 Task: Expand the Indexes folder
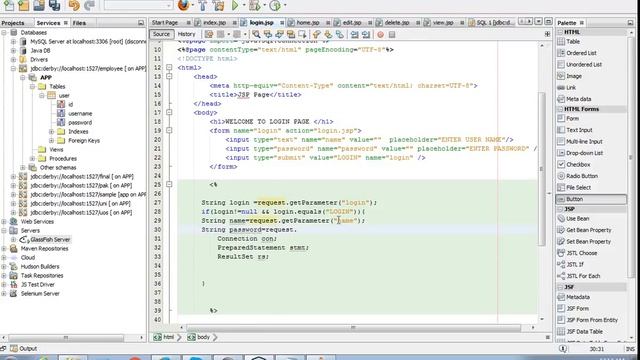point(51,131)
